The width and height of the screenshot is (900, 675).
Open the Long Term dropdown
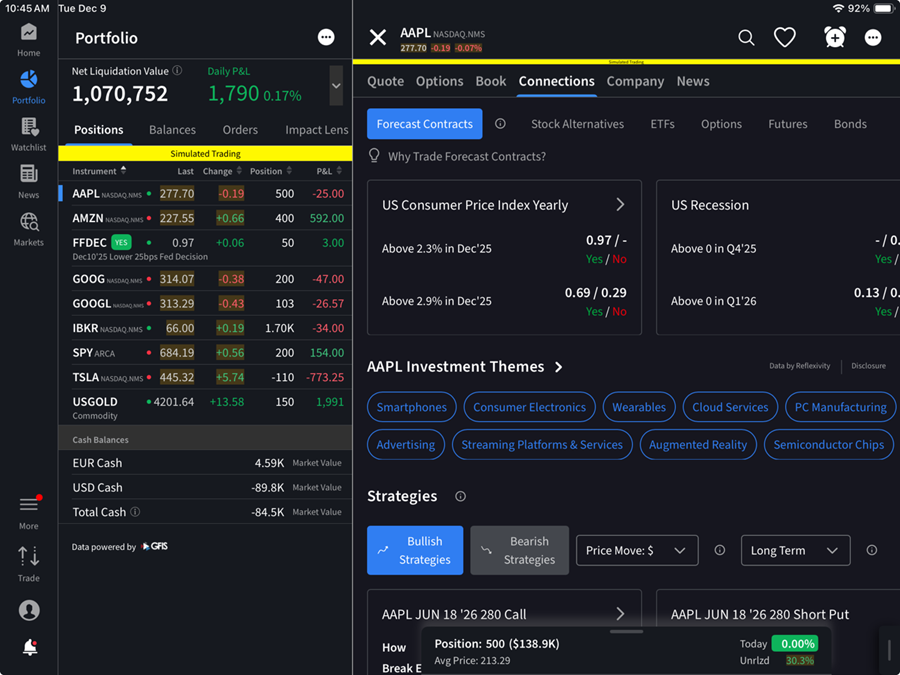(x=795, y=550)
